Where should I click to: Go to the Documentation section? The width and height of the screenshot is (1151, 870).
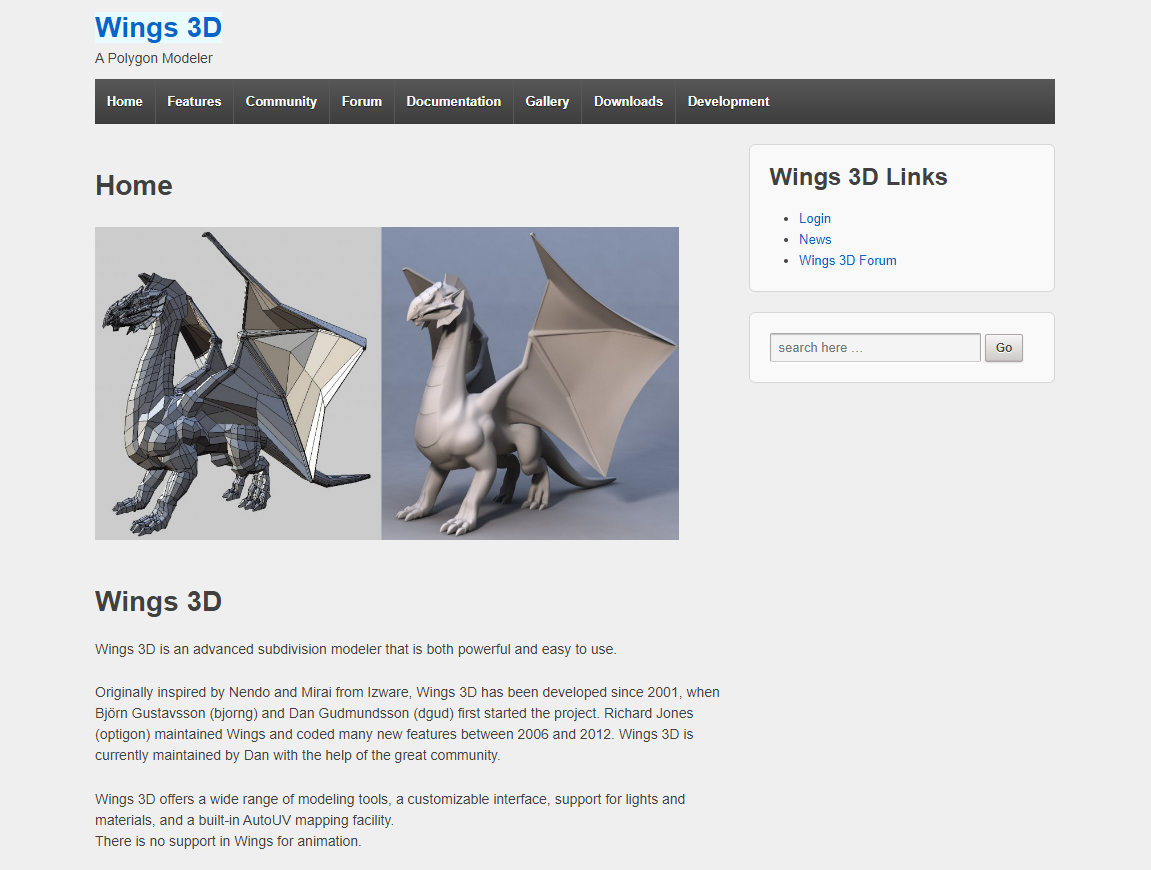coord(453,101)
